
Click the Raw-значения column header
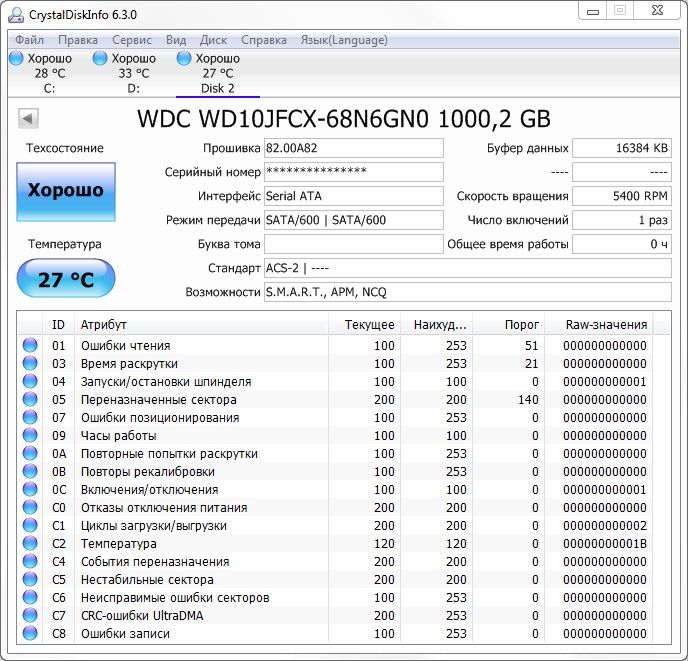pos(598,325)
